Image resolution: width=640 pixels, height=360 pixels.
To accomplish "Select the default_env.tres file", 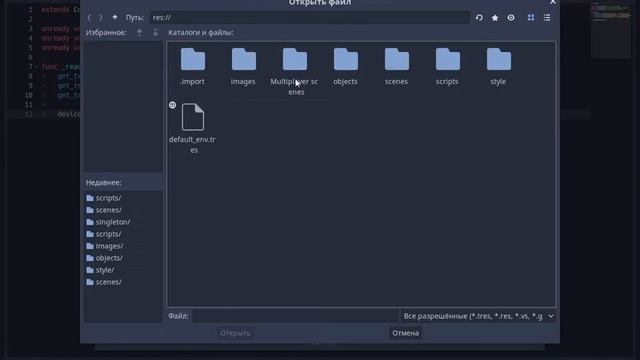I will coord(193,128).
